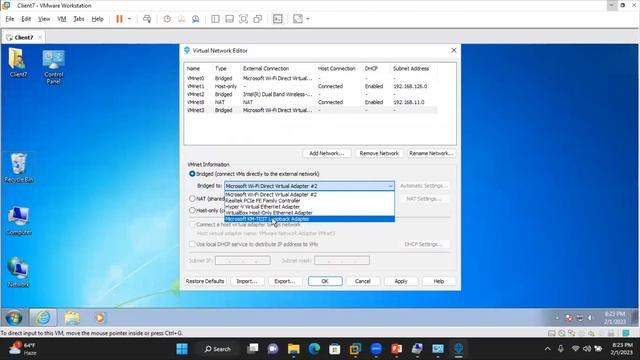Take a snapshot of this VM
The height and width of the screenshot is (360, 640).
(167, 19)
